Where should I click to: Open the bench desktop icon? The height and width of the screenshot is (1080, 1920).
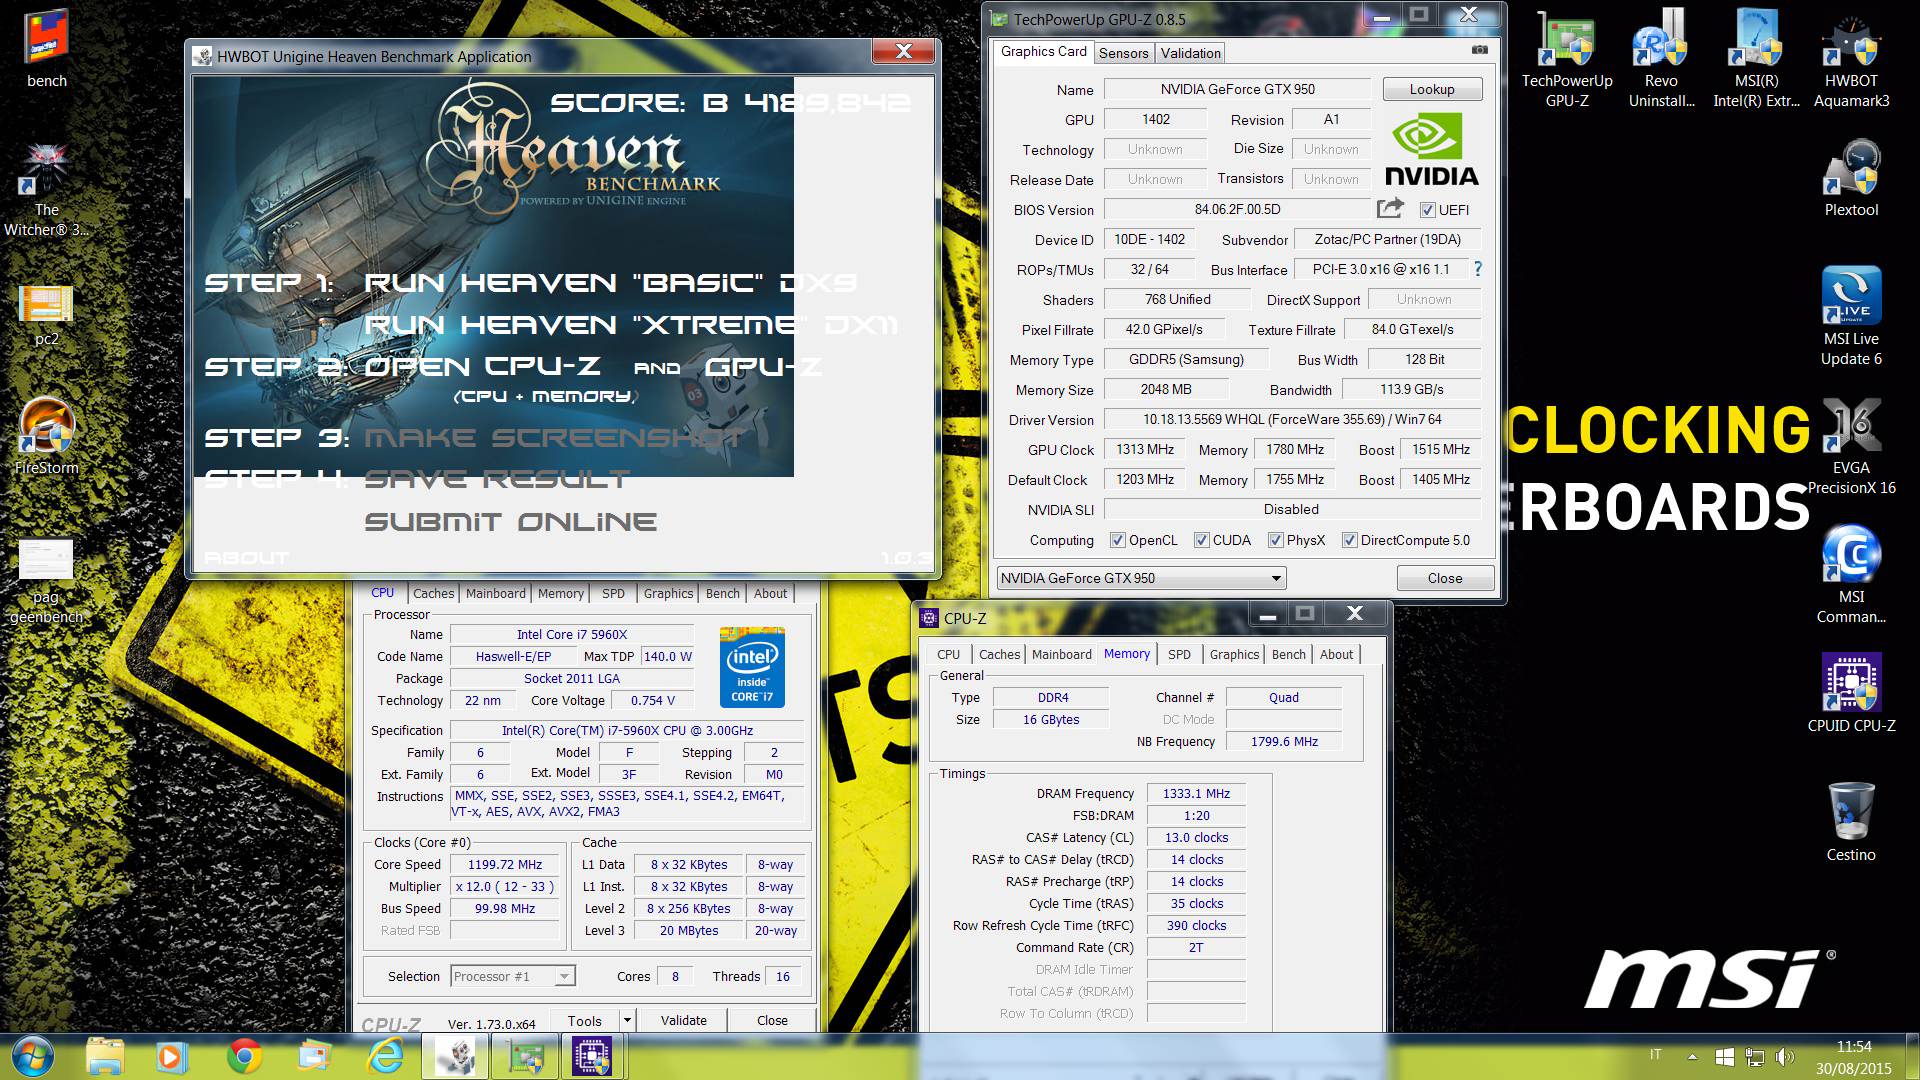[46, 48]
